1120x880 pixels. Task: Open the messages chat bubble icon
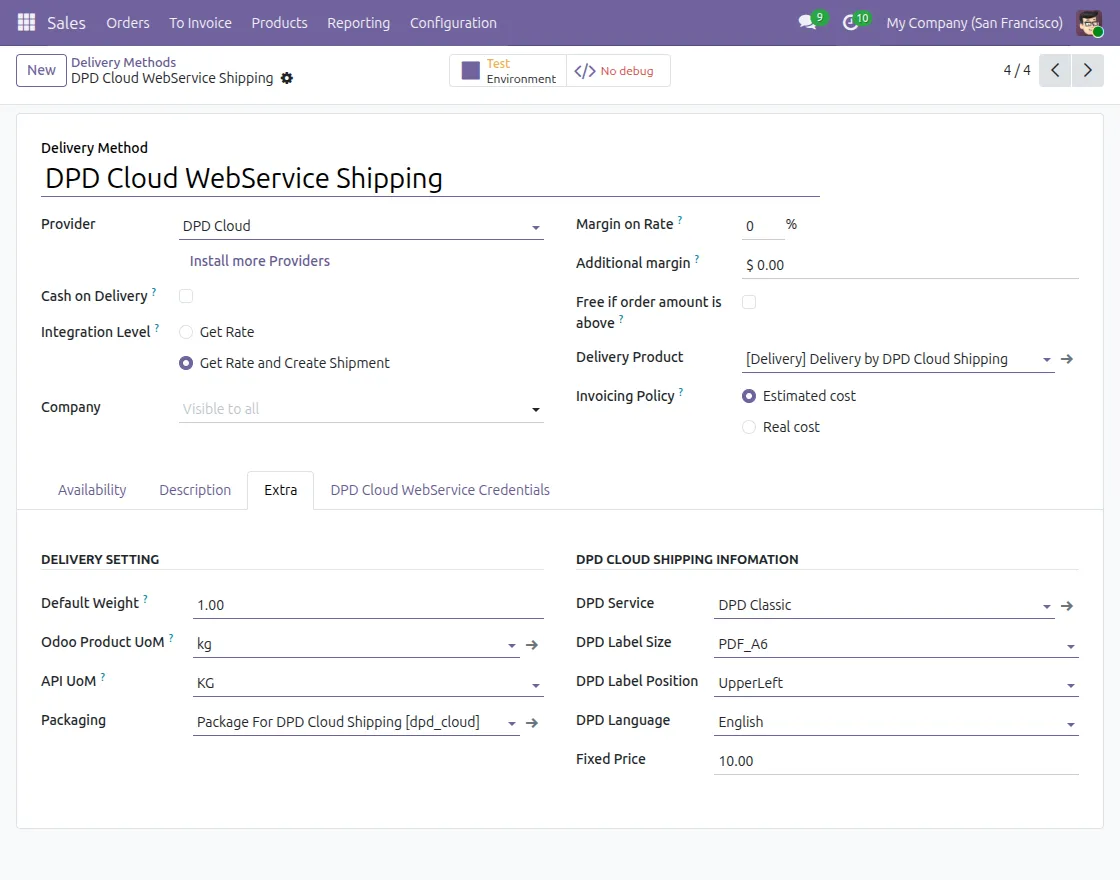pos(807,22)
